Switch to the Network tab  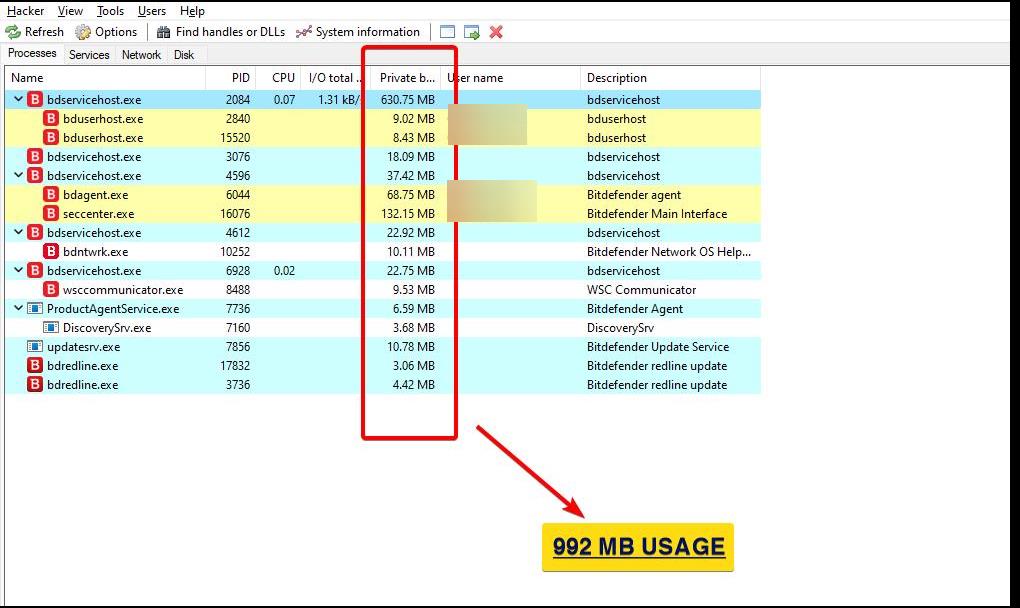[x=141, y=55]
